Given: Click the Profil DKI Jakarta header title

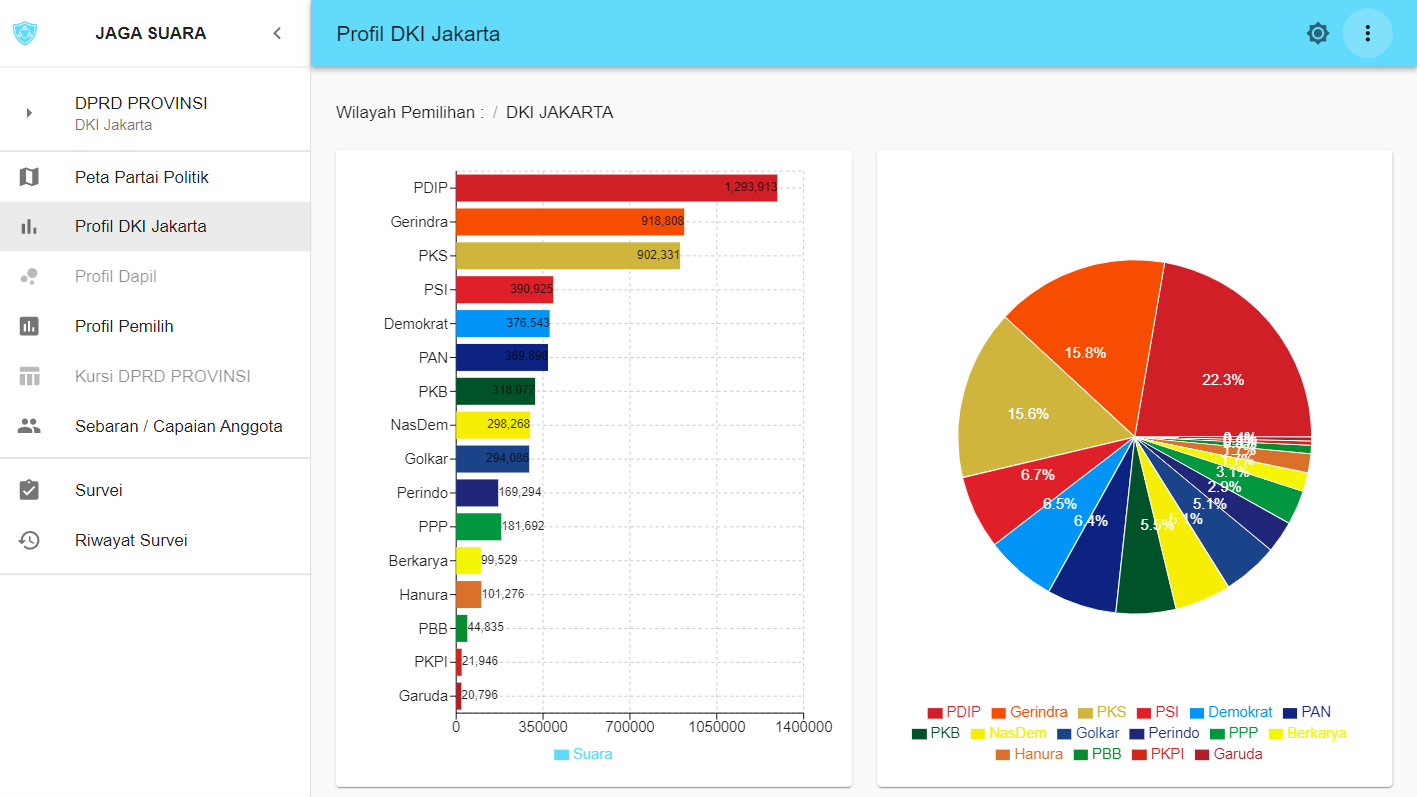Looking at the screenshot, I should pos(418,34).
